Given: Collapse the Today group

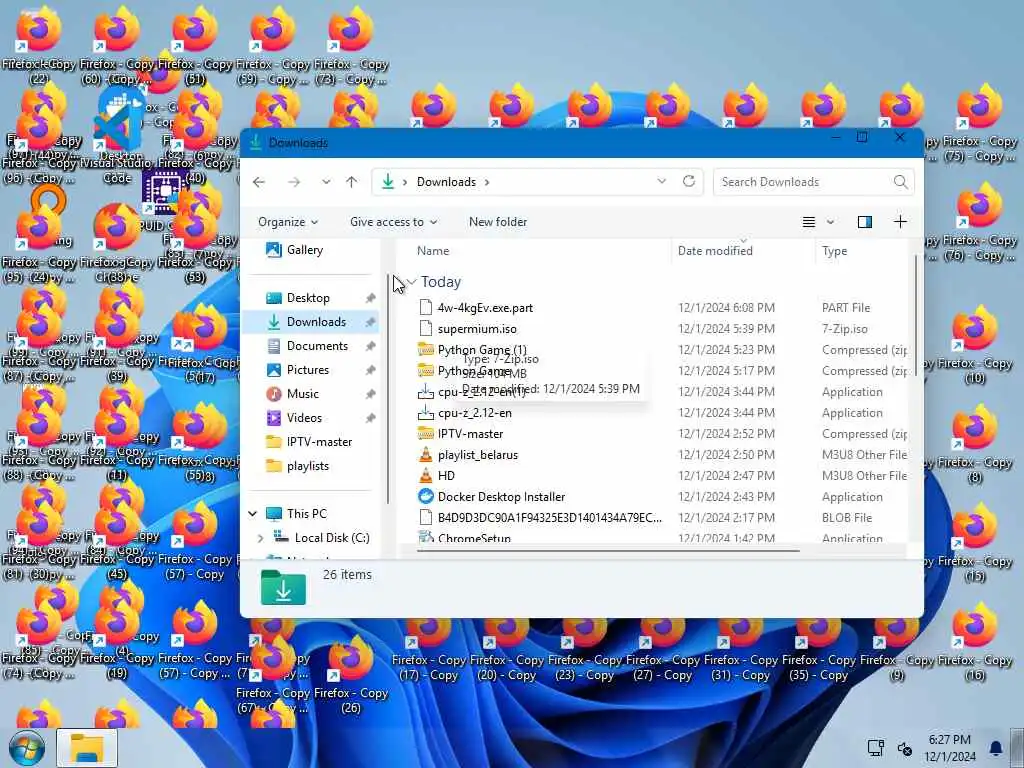Looking at the screenshot, I should tap(411, 282).
